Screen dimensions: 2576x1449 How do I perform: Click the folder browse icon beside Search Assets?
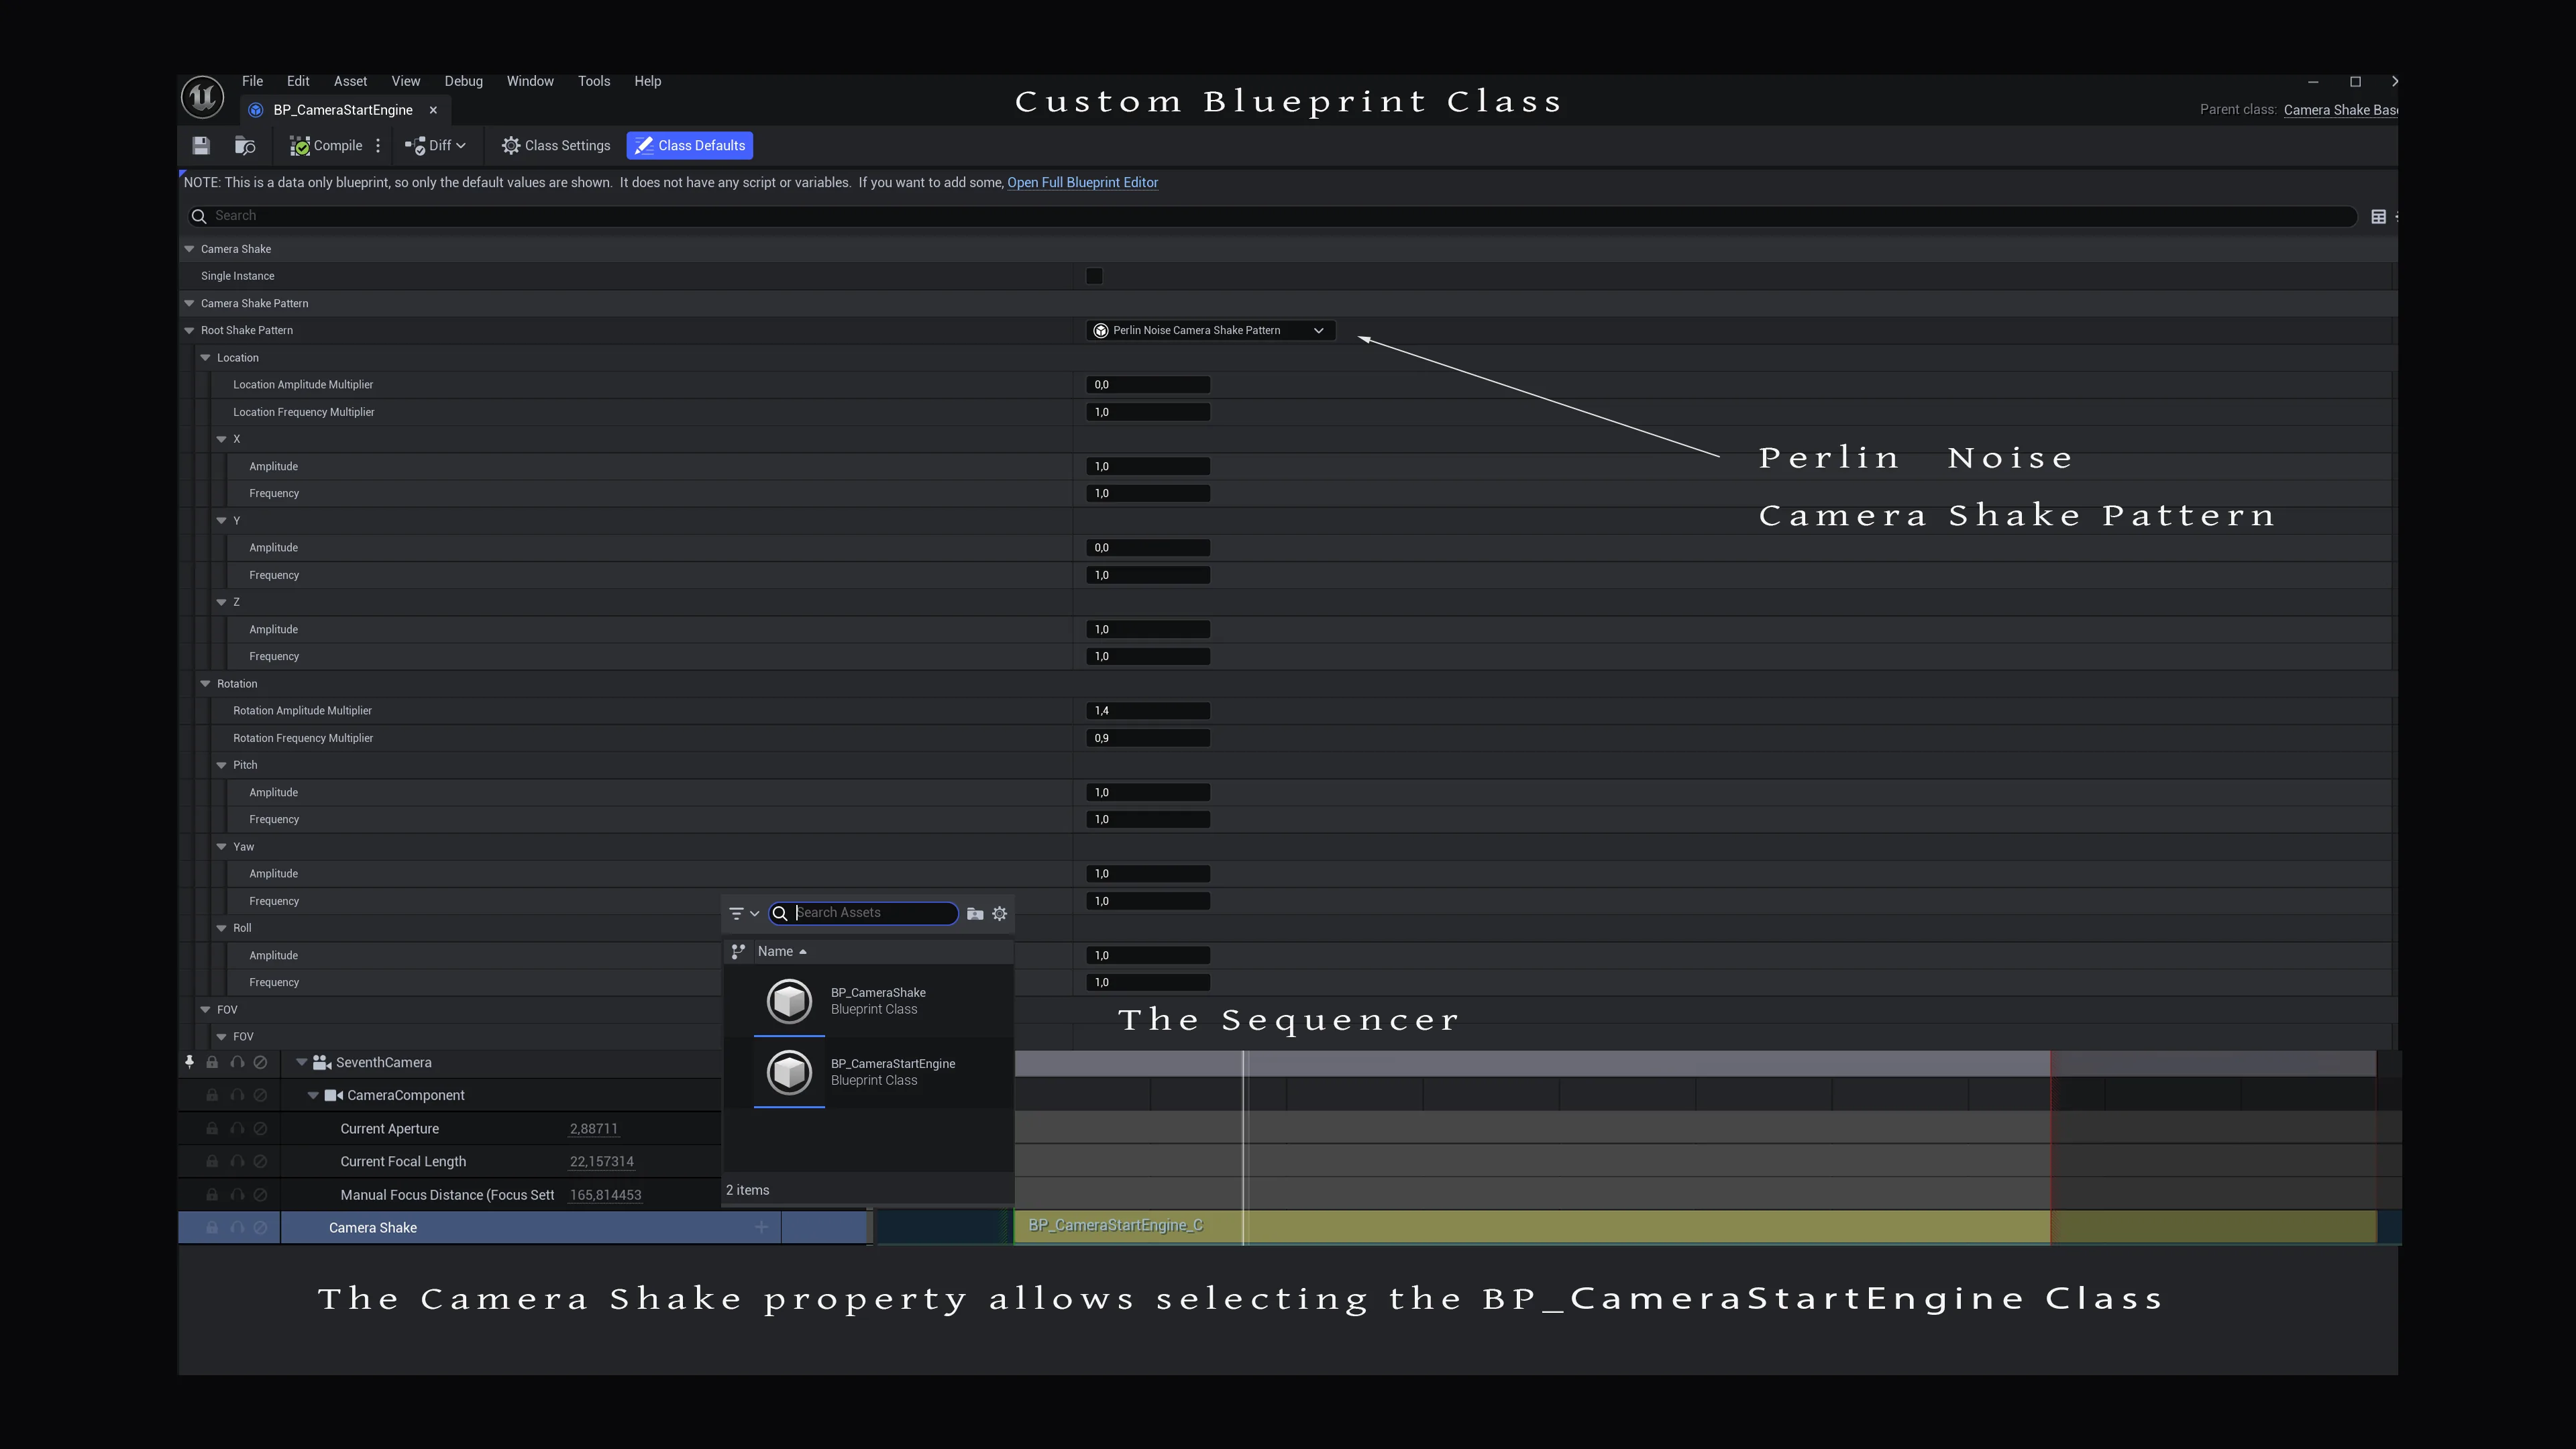pyautogui.click(x=975, y=913)
